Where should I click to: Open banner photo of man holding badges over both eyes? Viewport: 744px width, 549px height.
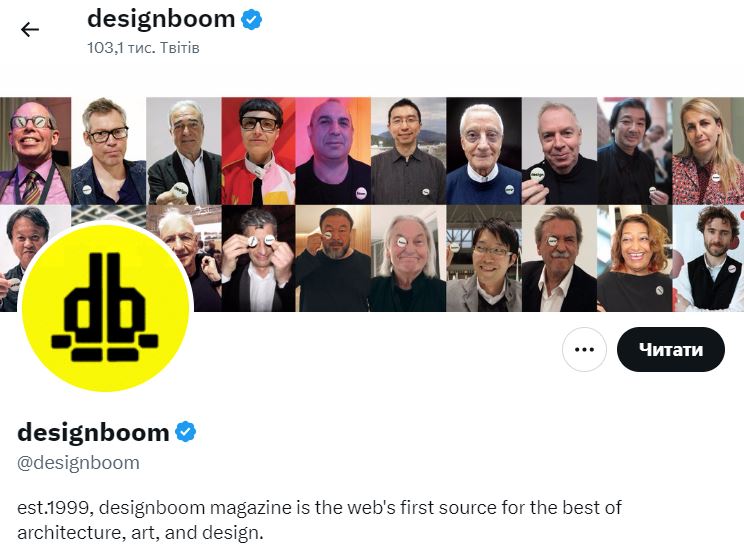[x=258, y=259]
